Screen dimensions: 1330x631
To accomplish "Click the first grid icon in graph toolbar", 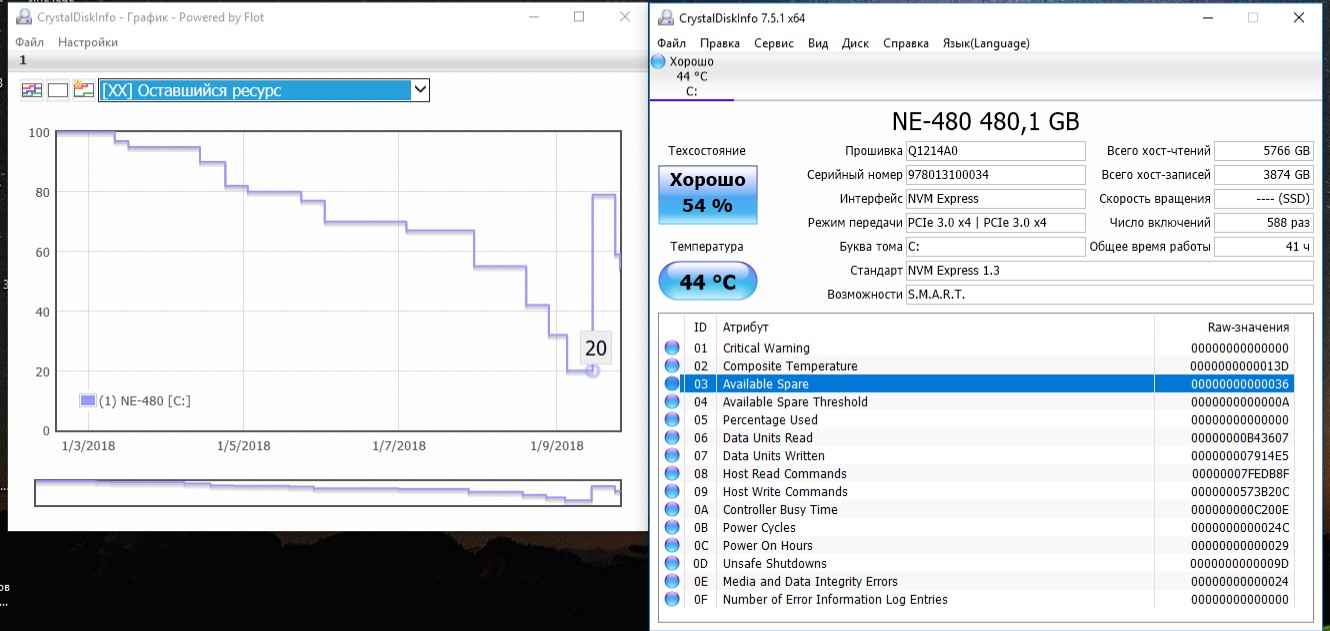I will tap(32, 90).
